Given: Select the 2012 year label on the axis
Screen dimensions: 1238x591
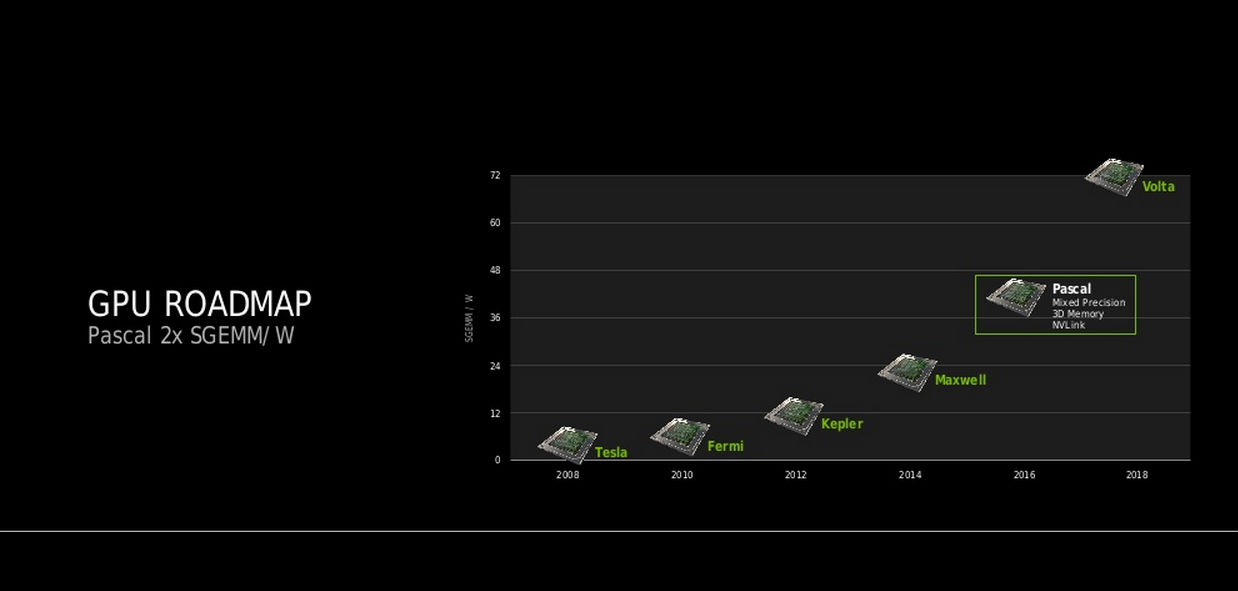Looking at the screenshot, I should pos(795,475).
